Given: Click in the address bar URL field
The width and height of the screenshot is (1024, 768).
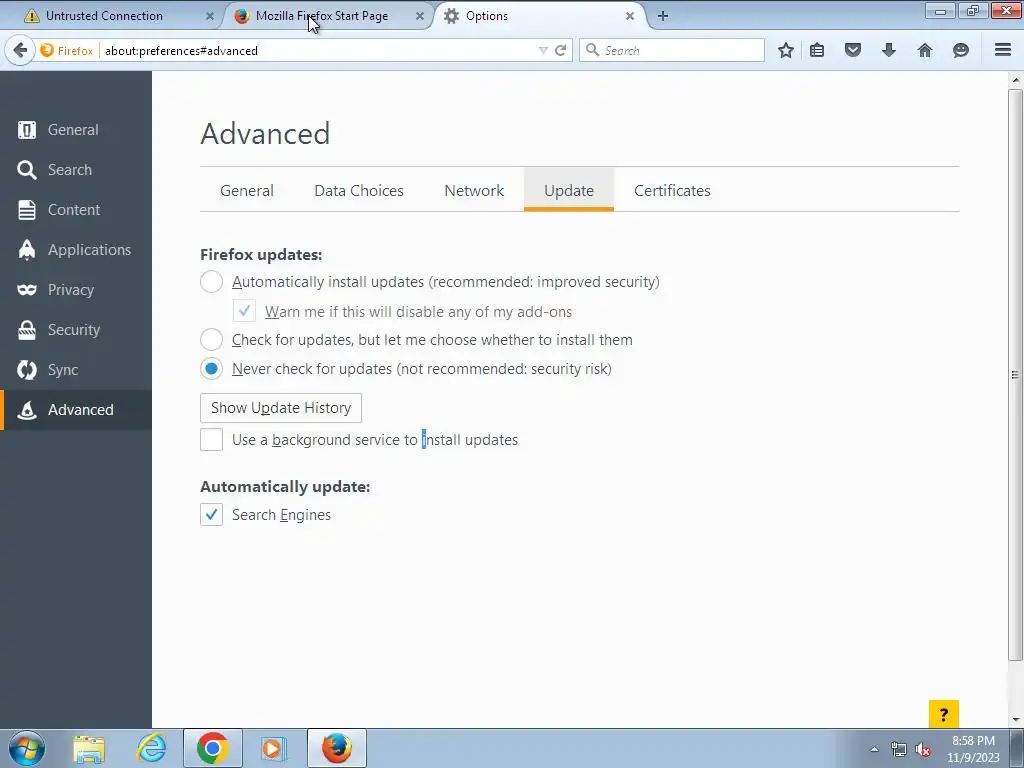Looking at the screenshot, I should (x=317, y=50).
